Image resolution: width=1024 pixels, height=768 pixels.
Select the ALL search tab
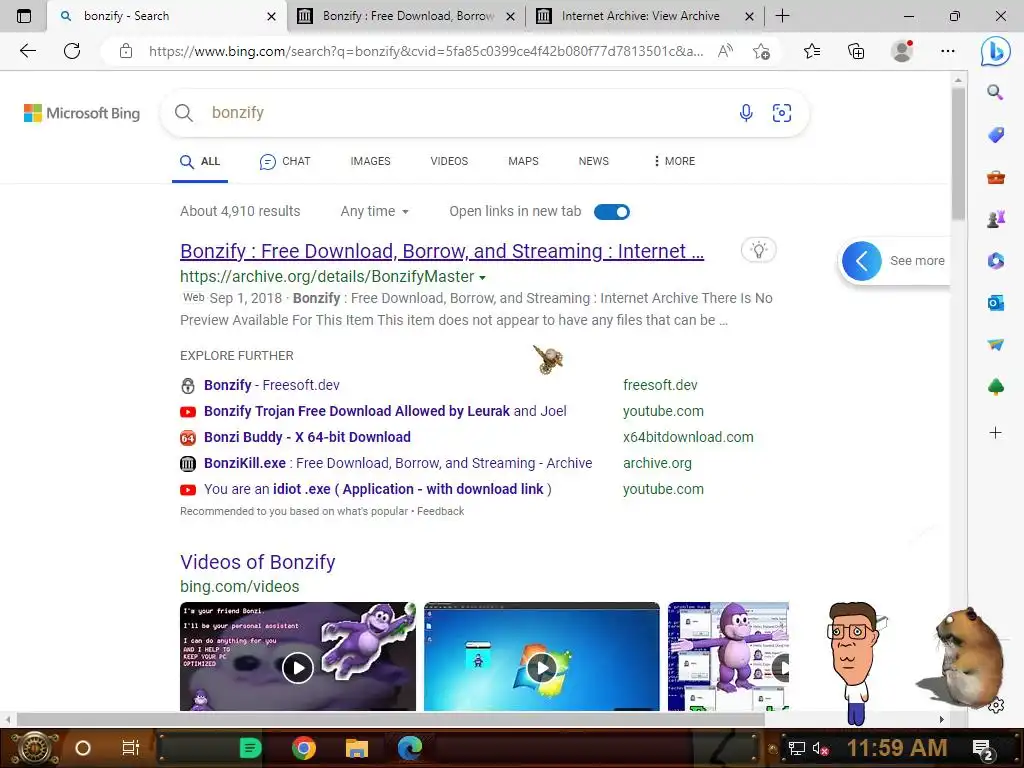pyautogui.click(x=200, y=161)
